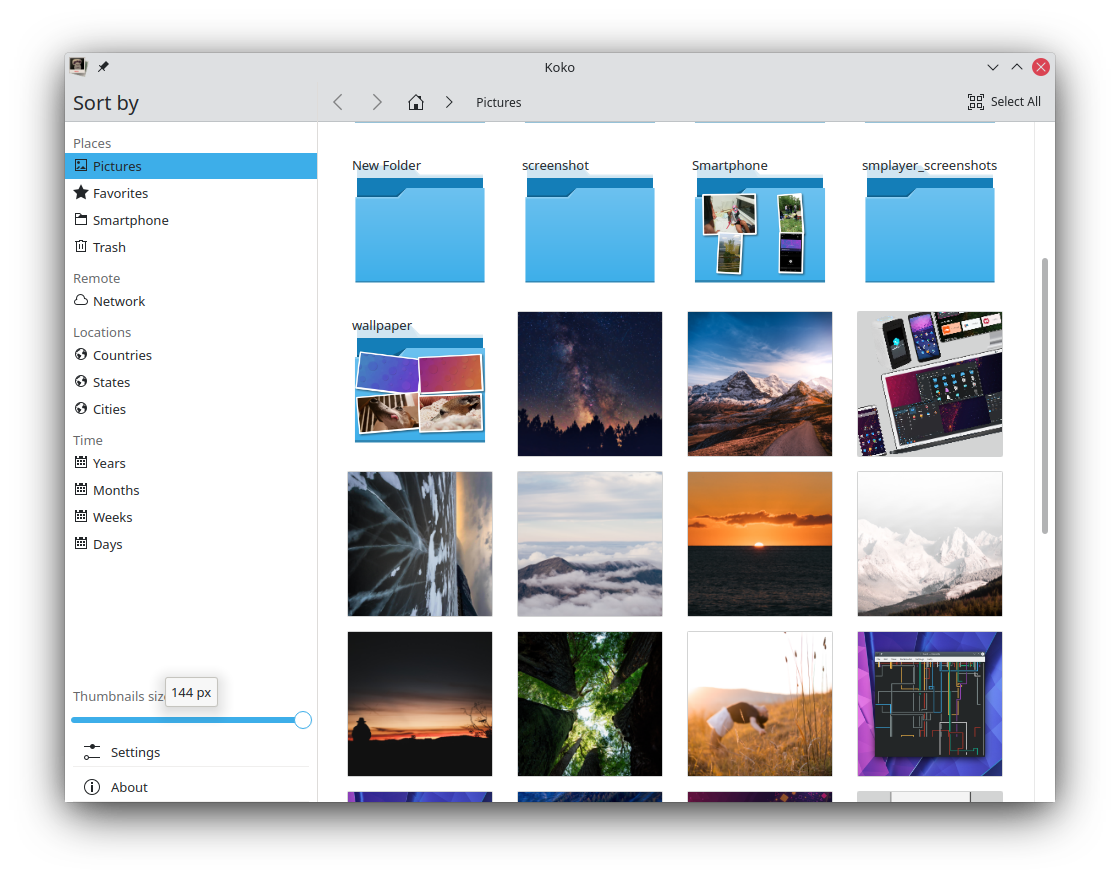Click the Select All button
The height and width of the screenshot is (879, 1120).
(x=1004, y=102)
